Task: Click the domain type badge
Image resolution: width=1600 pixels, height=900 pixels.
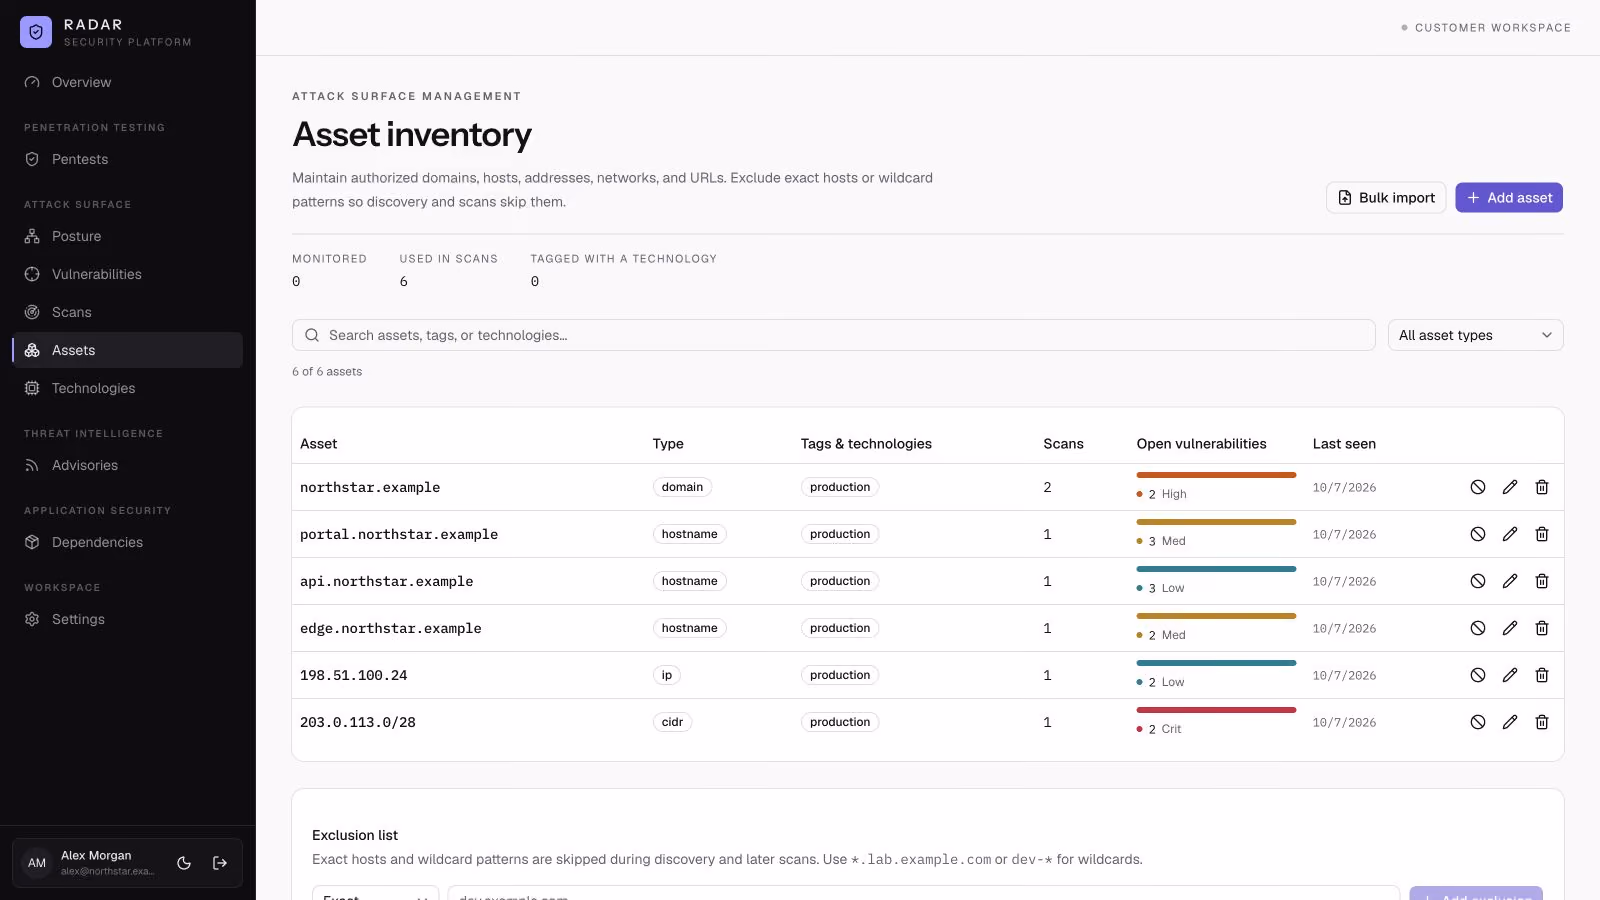Action: point(682,487)
